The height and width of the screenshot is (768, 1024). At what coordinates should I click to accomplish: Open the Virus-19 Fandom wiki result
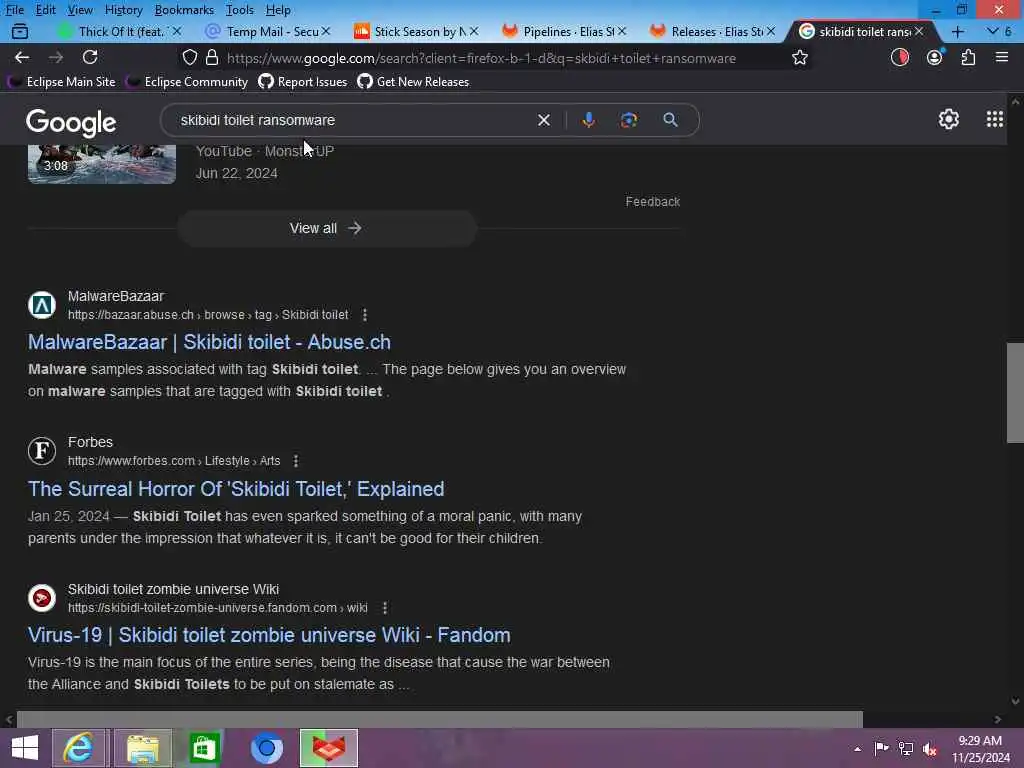point(269,635)
